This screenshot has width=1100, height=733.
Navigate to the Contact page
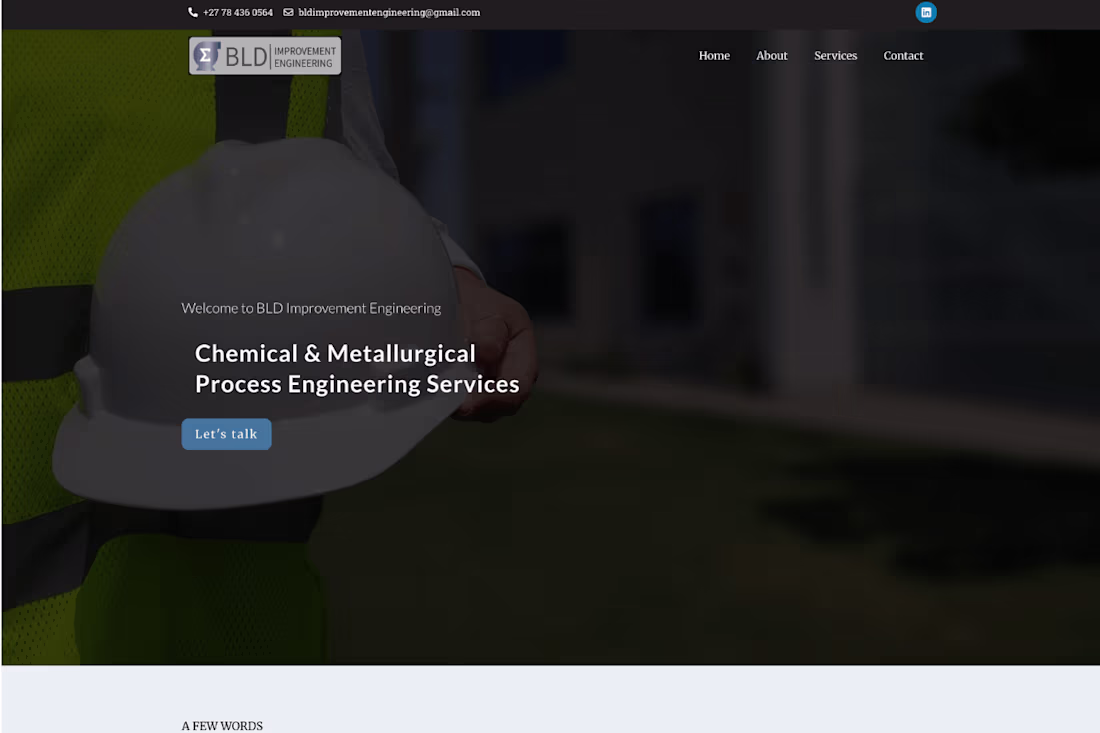coord(903,55)
